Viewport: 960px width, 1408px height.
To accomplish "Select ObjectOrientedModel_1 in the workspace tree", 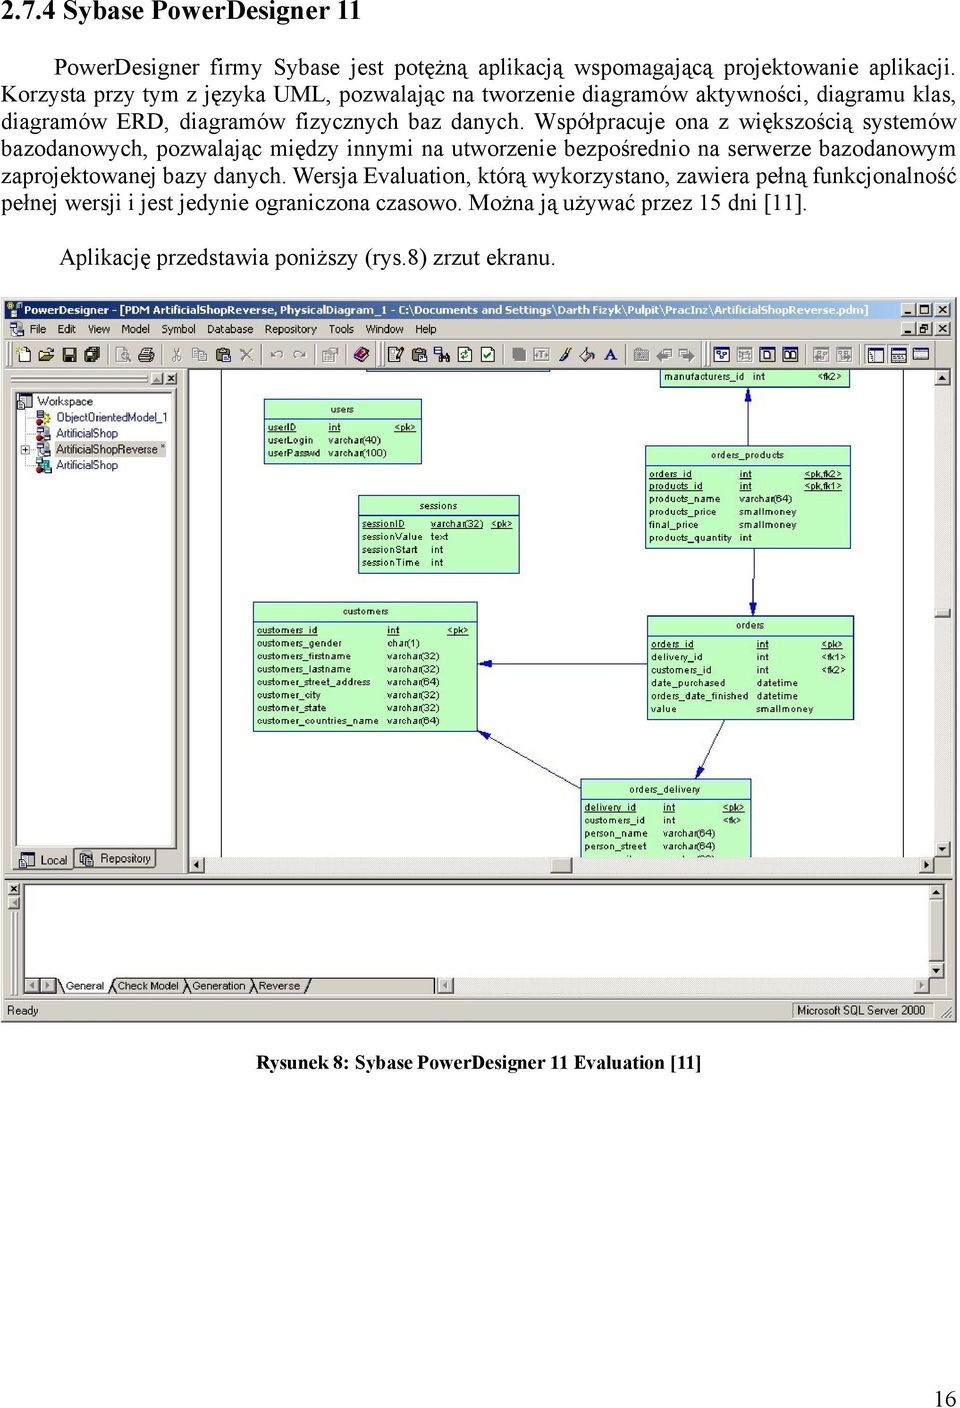I will pos(111,417).
